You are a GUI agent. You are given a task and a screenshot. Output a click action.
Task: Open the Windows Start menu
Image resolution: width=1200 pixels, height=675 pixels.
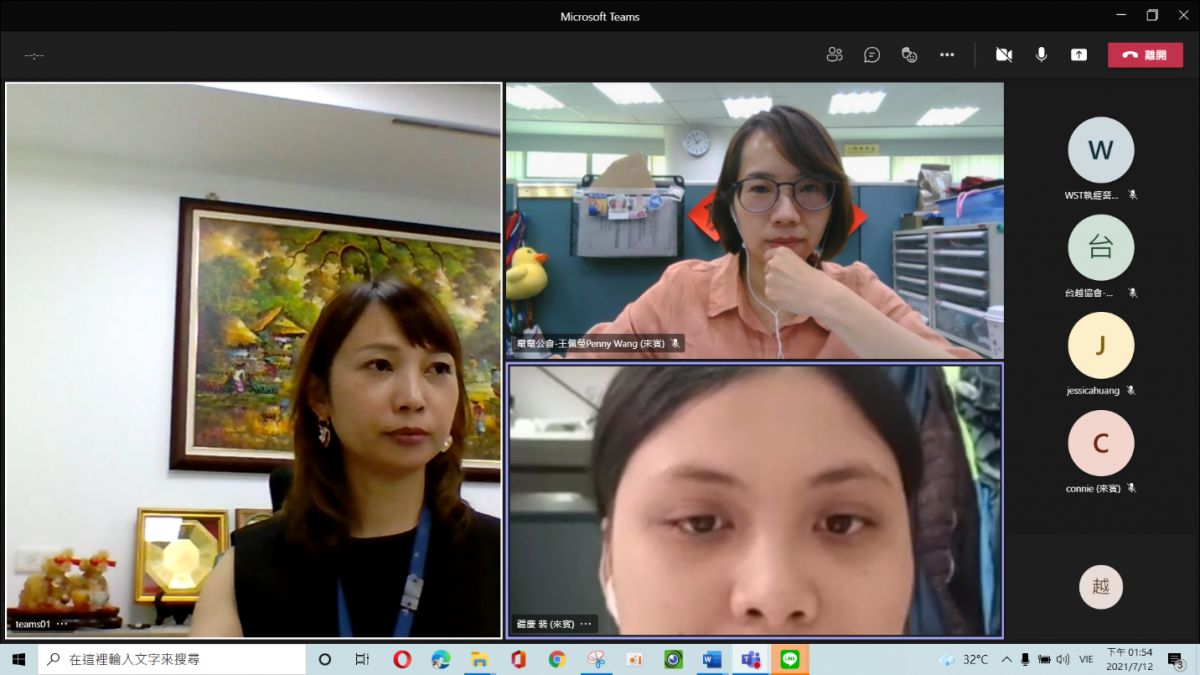click(18, 659)
